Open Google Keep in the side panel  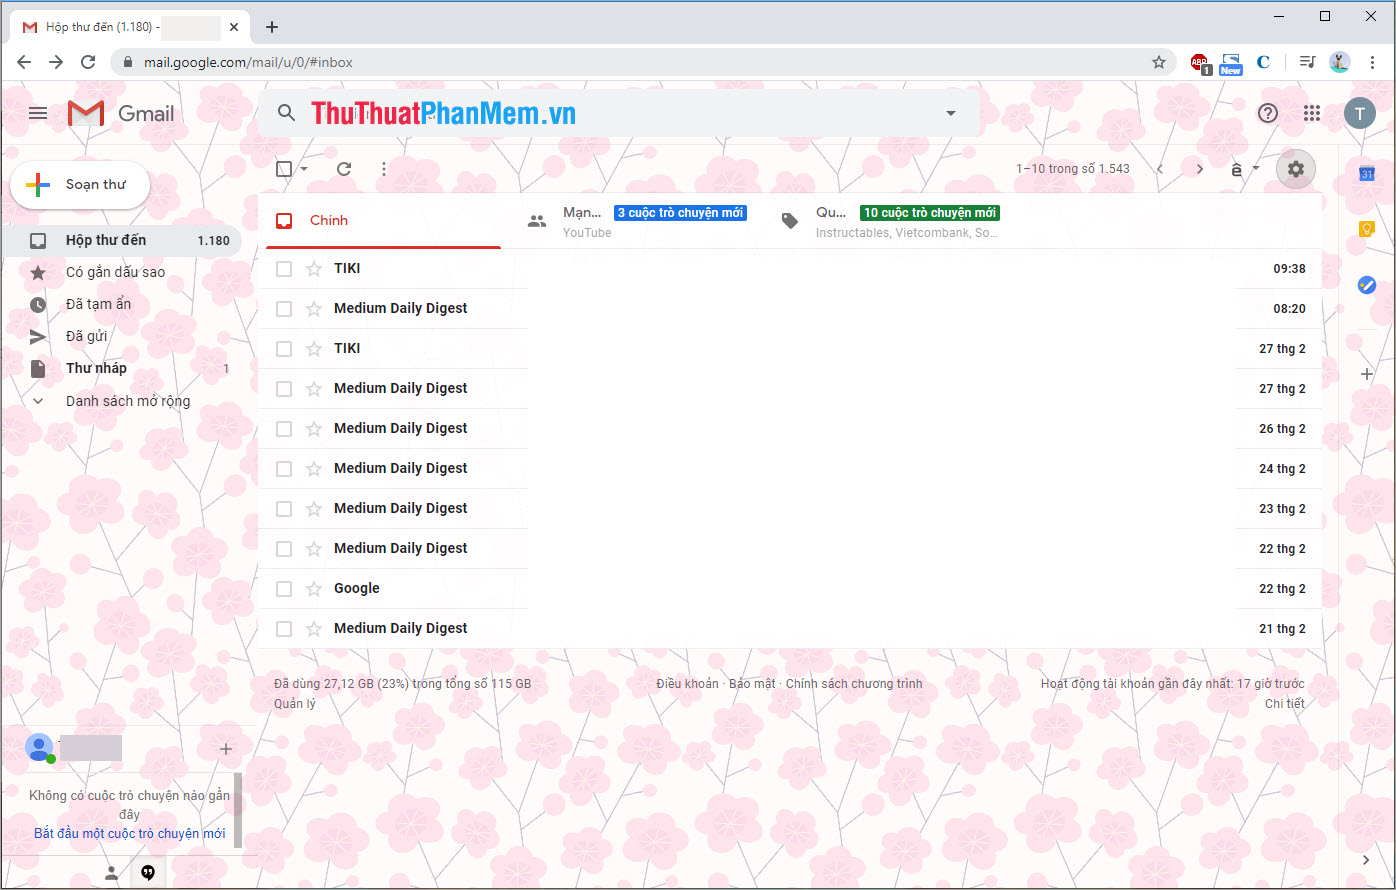(x=1366, y=229)
